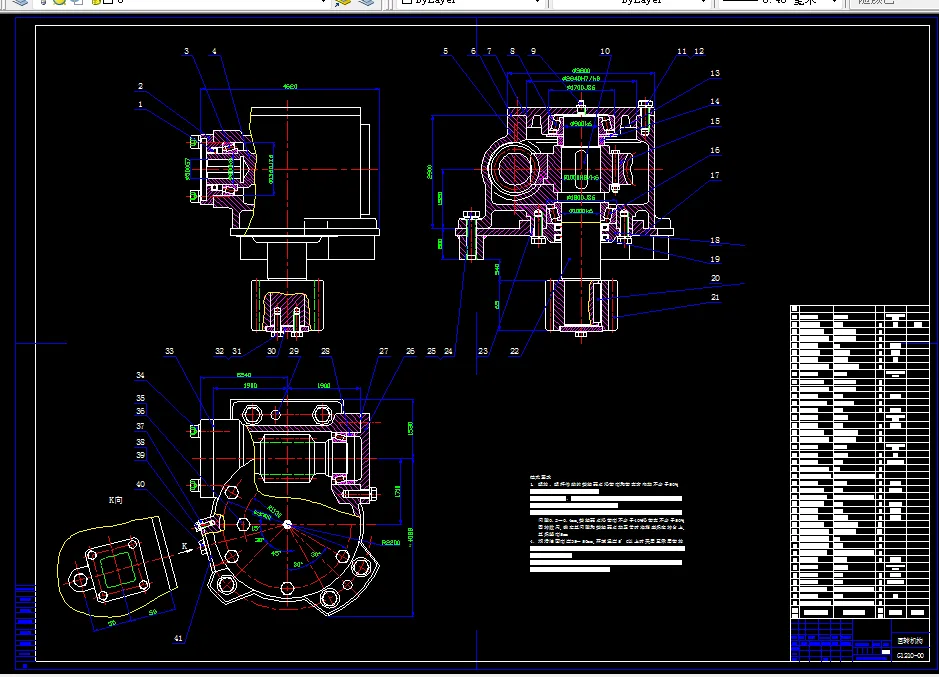Select part balloon number 20
The height and width of the screenshot is (677, 939).
(715, 279)
